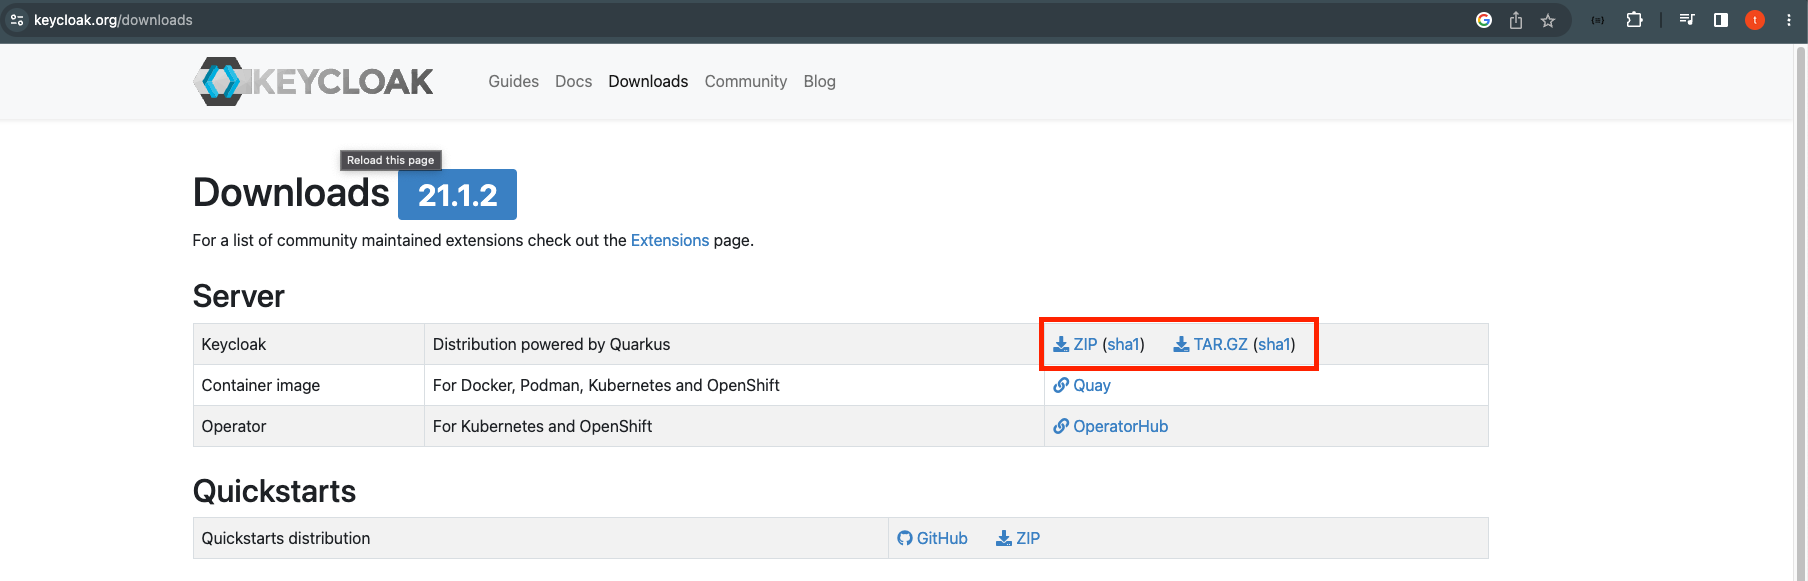
Task: Open the Chrome three-dot menu
Action: coord(1789,20)
